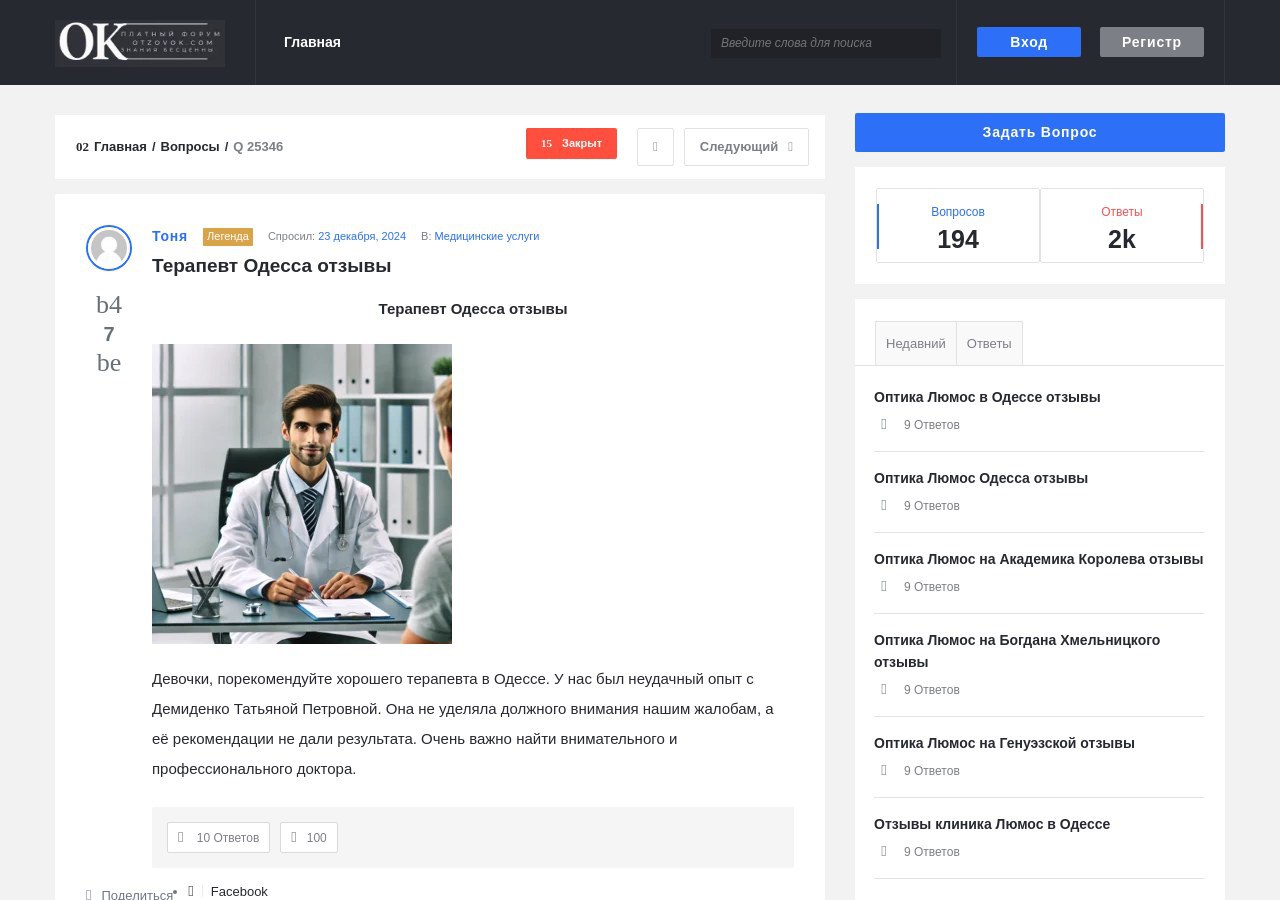Open Оптика Люмос на Генуэзской отзывы
Screen dimensions: 1280x900
pos(1004,743)
